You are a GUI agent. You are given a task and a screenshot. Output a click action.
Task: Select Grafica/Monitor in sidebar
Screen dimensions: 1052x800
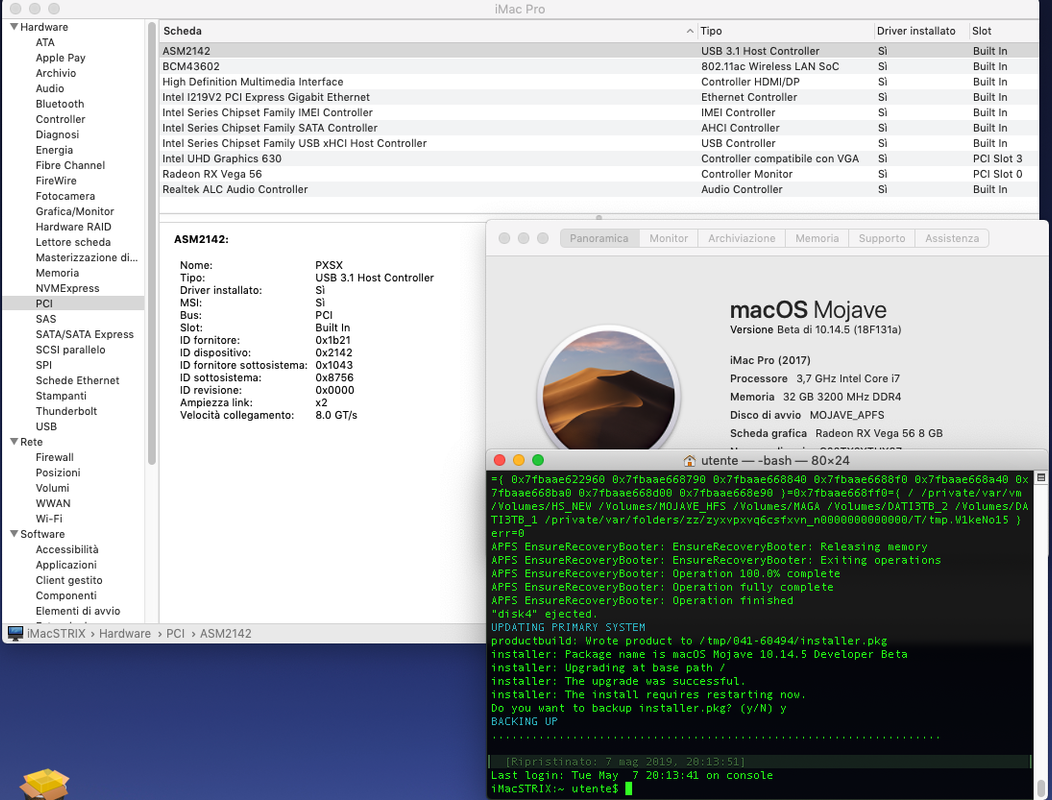pyautogui.click(x=74, y=211)
